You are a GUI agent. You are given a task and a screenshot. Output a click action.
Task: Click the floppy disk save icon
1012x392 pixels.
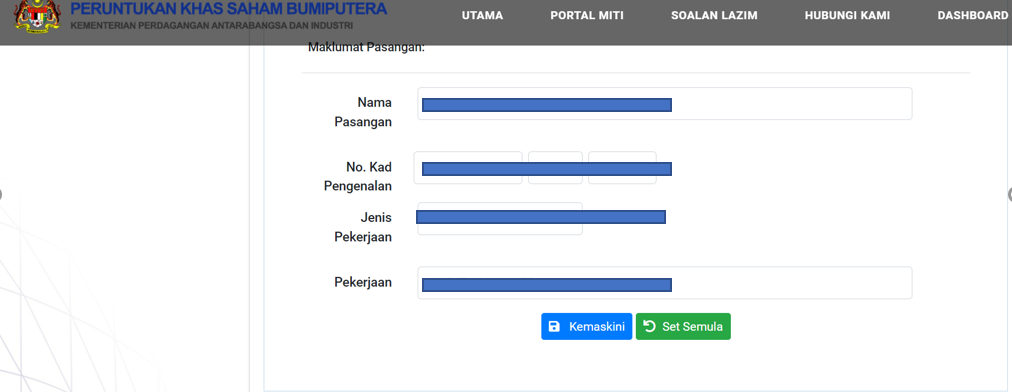(x=554, y=327)
